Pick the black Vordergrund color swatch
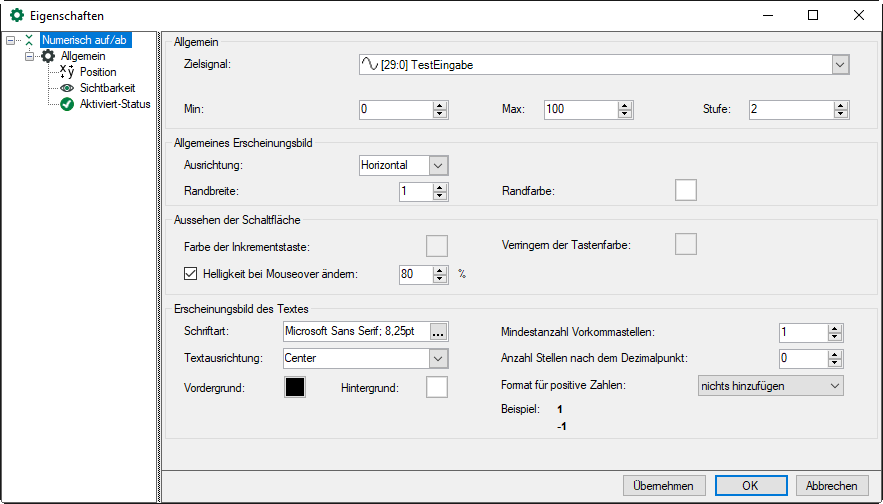Viewport: 883px width, 504px height. pyautogui.click(x=295, y=387)
